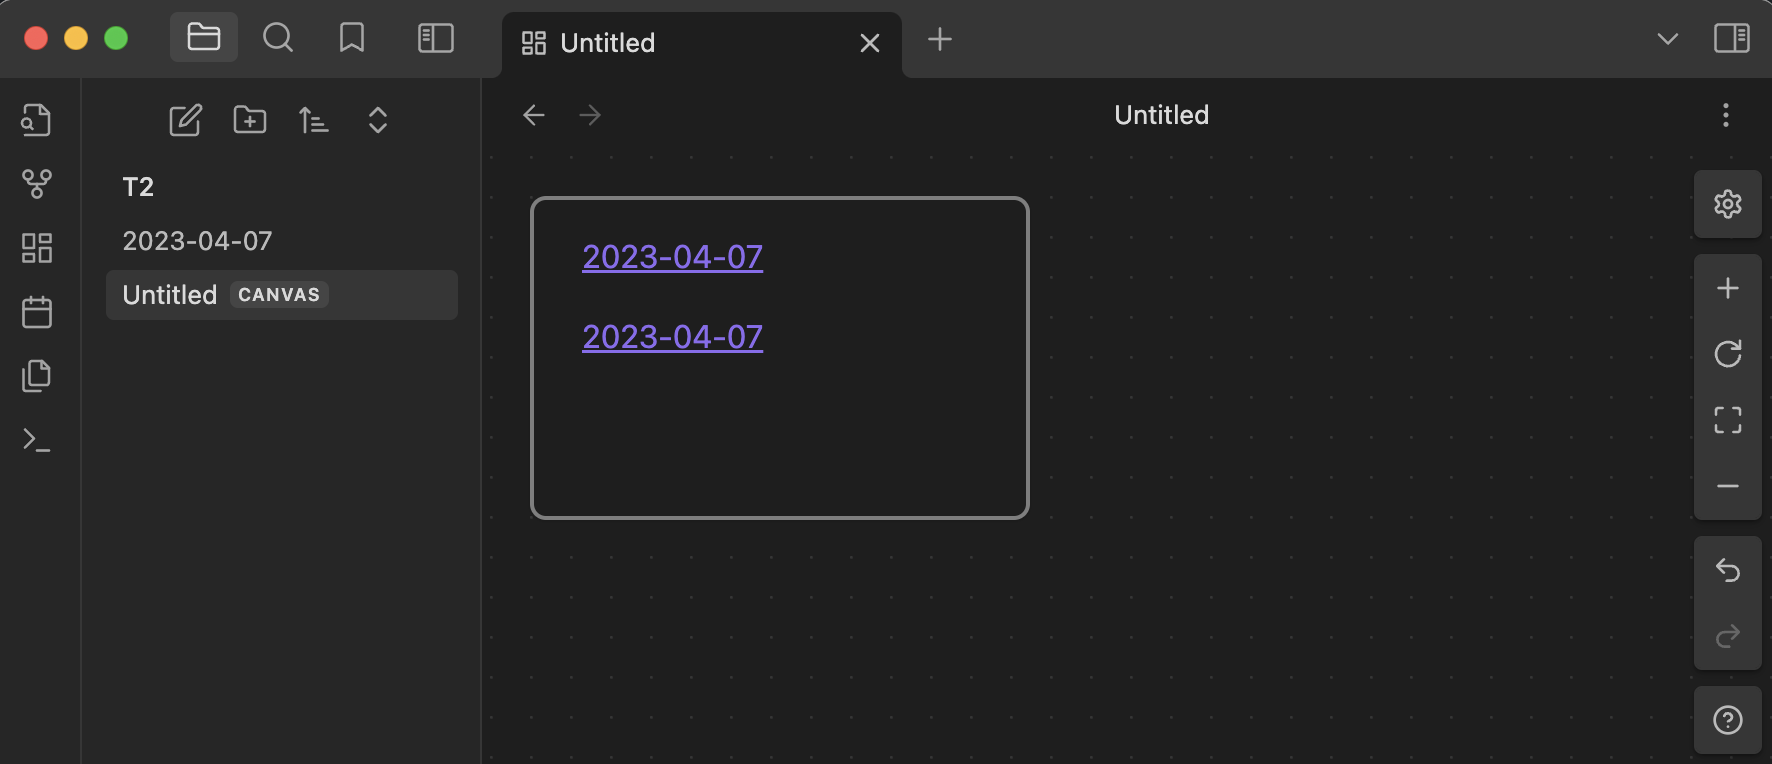This screenshot has height=764, width=1772.
Task: Change file sort order
Action: click(314, 120)
